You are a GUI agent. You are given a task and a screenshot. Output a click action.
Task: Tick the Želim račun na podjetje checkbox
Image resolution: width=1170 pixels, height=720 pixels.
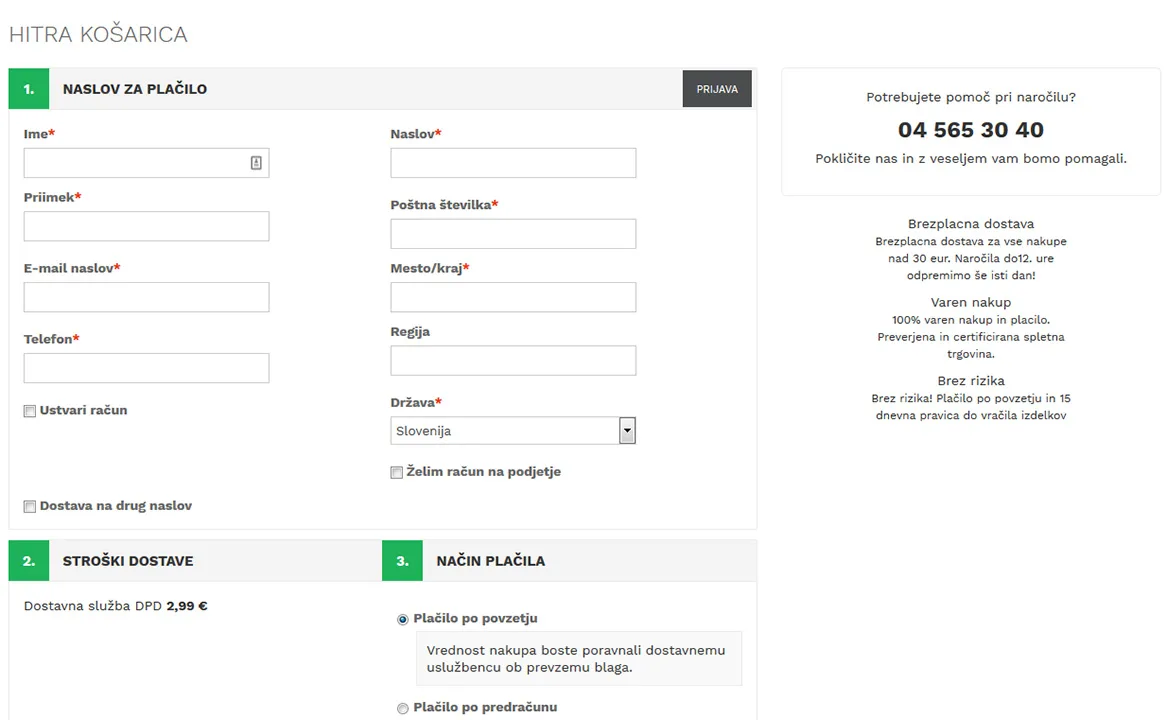pyautogui.click(x=397, y=472)
